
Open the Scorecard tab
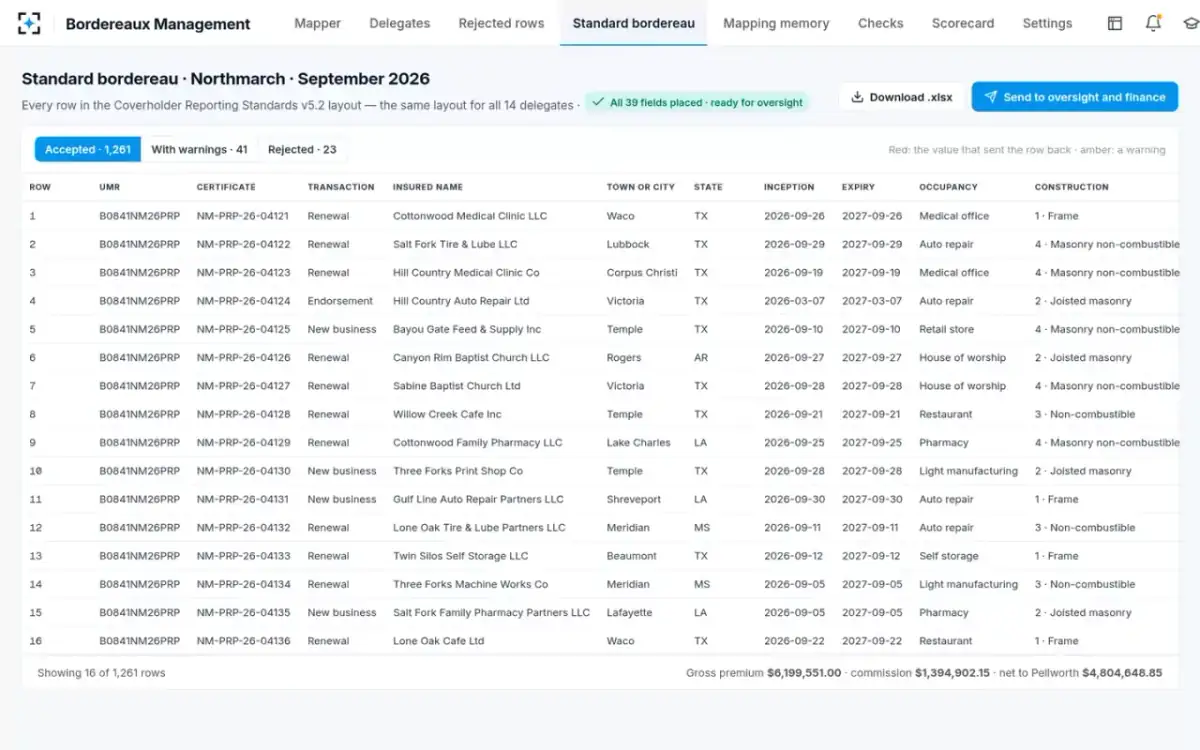963,23
